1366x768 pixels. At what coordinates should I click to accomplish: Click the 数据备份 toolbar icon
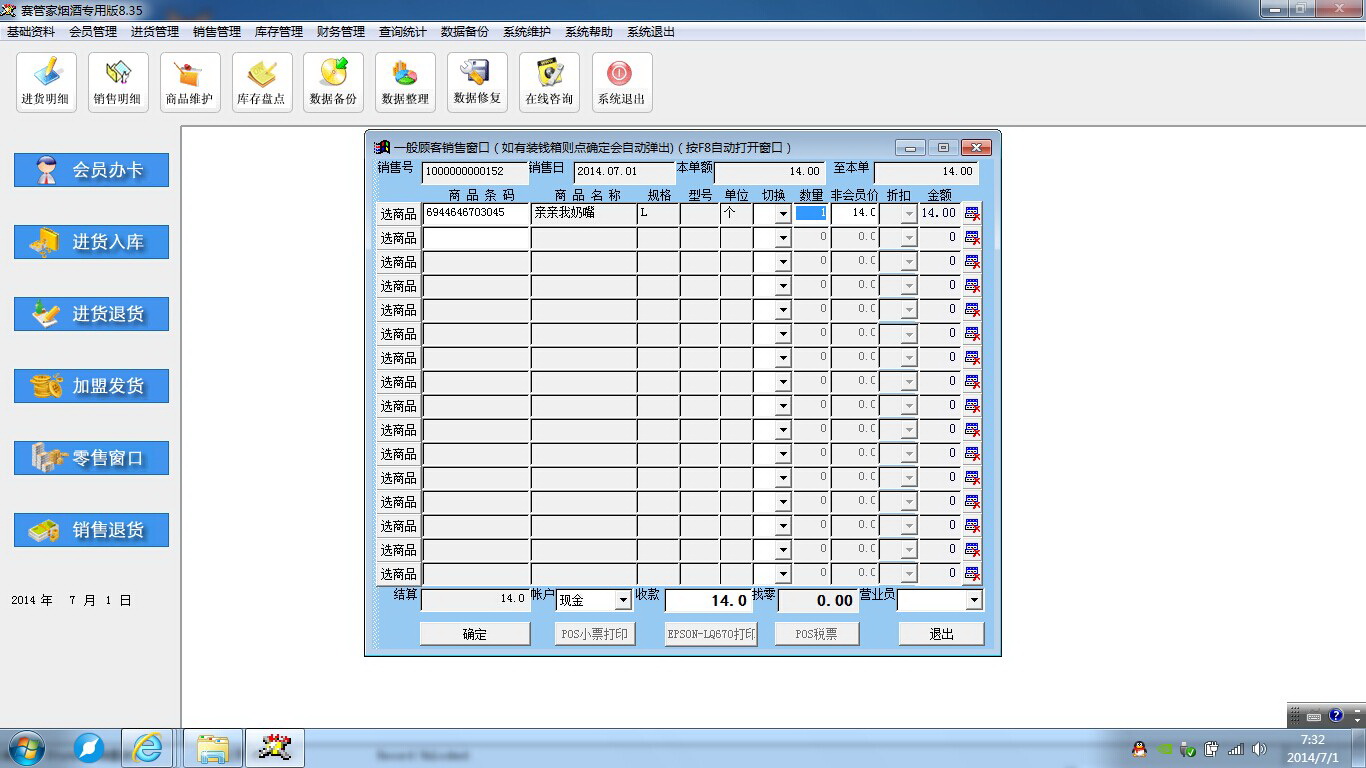click(x=334, y=82)
